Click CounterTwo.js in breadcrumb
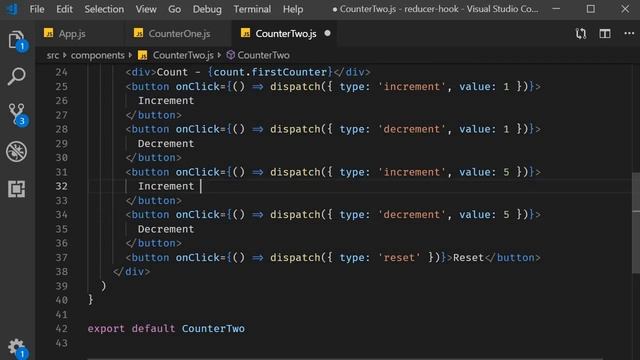The image size is (640, 360). click(x=183, y=55)
